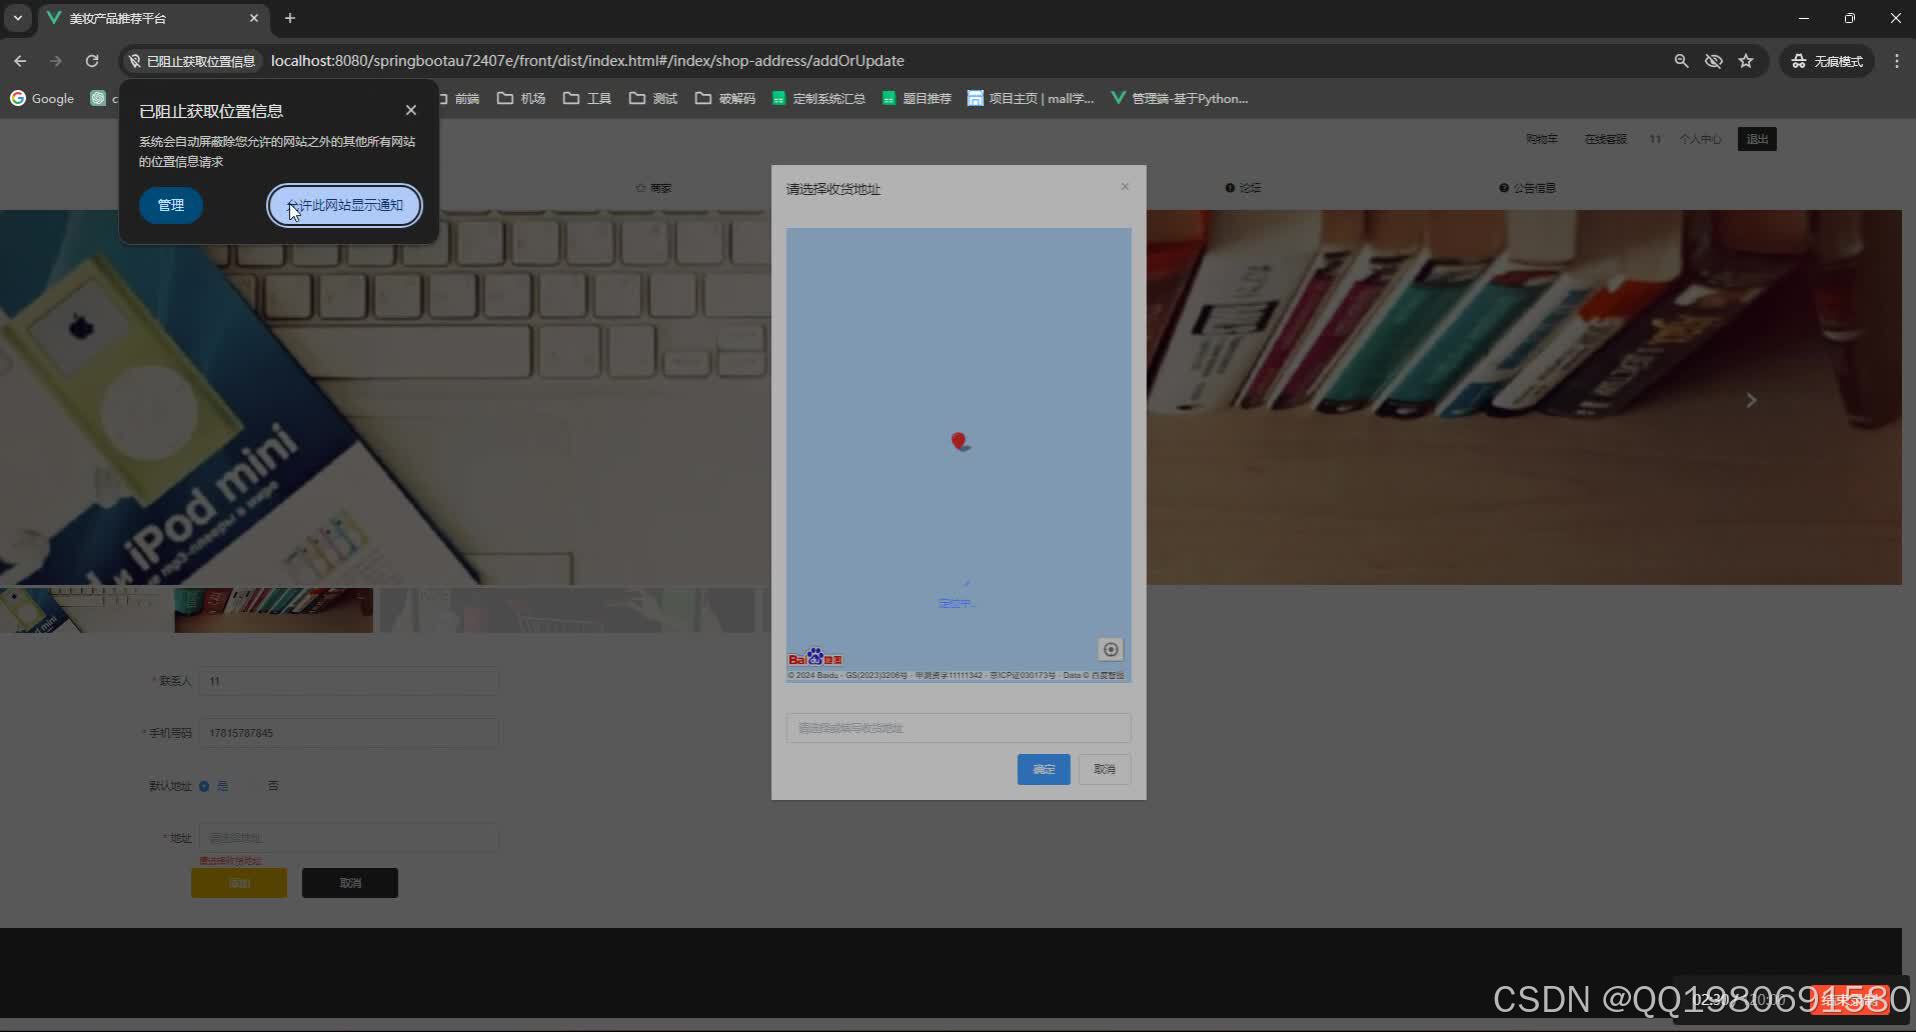The image size is (1916, 1032).
Task: Bookmark this page with star icon
Action: click(1746, 61)
